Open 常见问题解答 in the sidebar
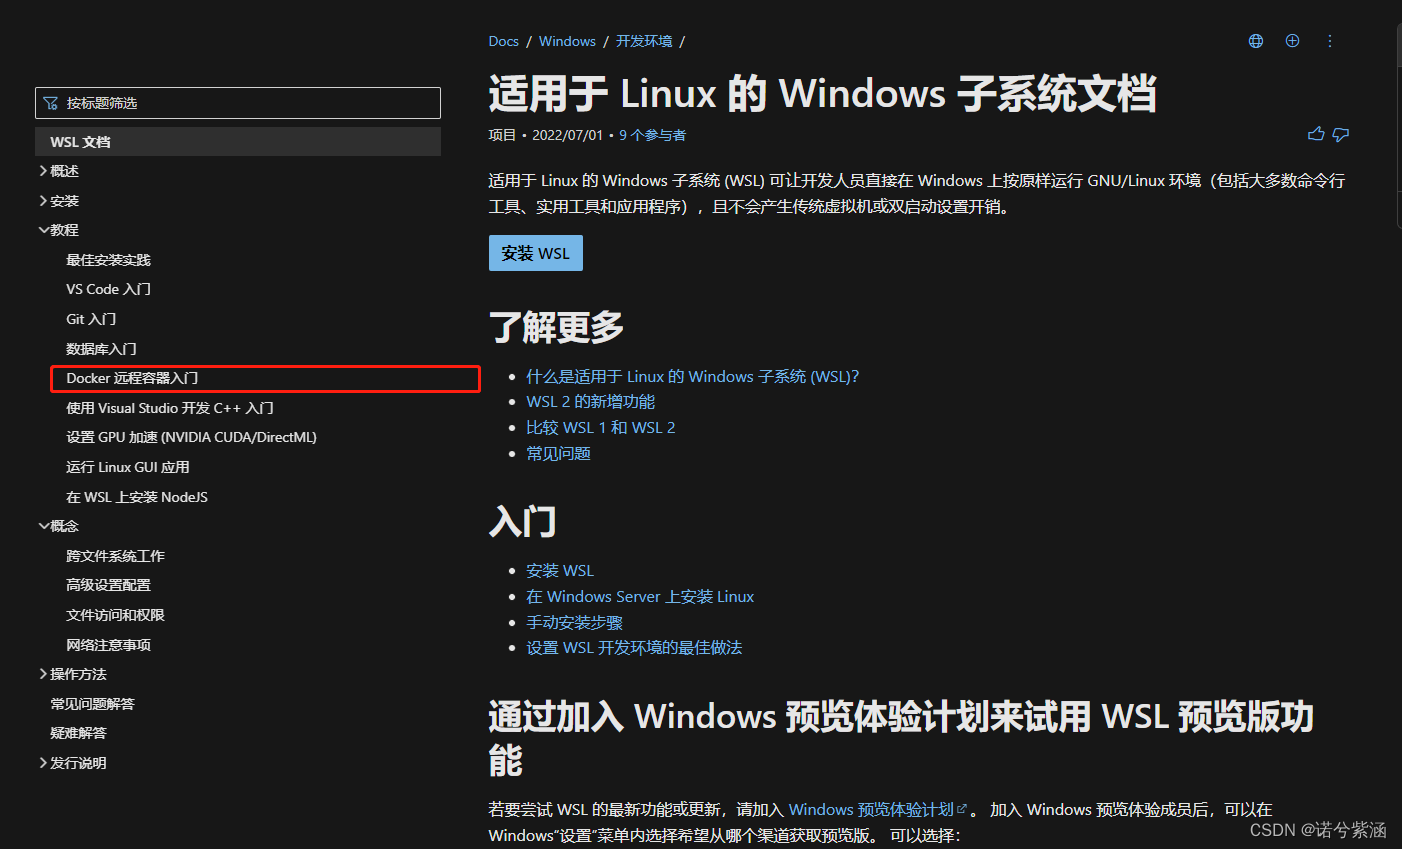Screen dimensions: 1402x849 pos(92,704)
